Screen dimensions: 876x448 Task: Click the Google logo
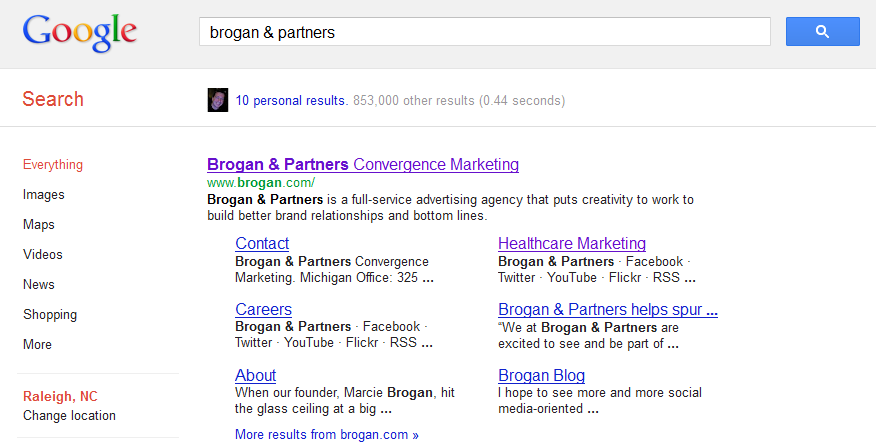click(x=79, y=33)
